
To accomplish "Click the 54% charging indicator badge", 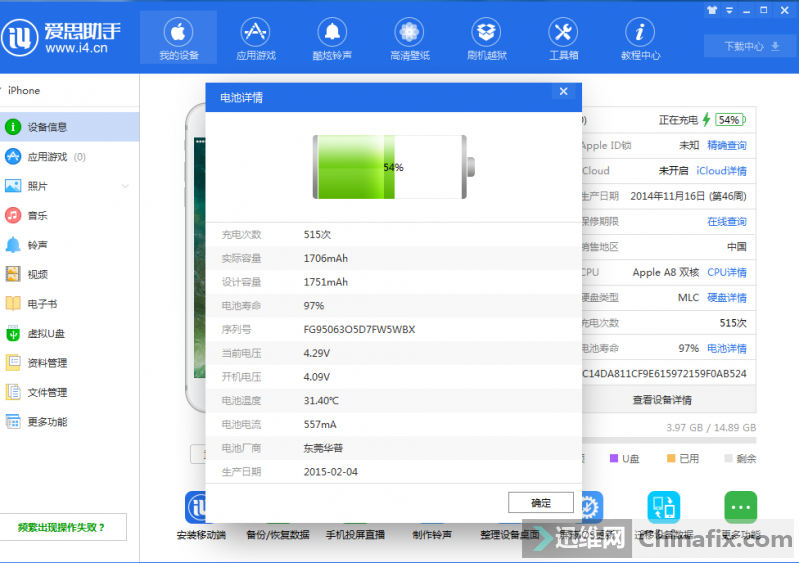I will click(x=731, y=120).
